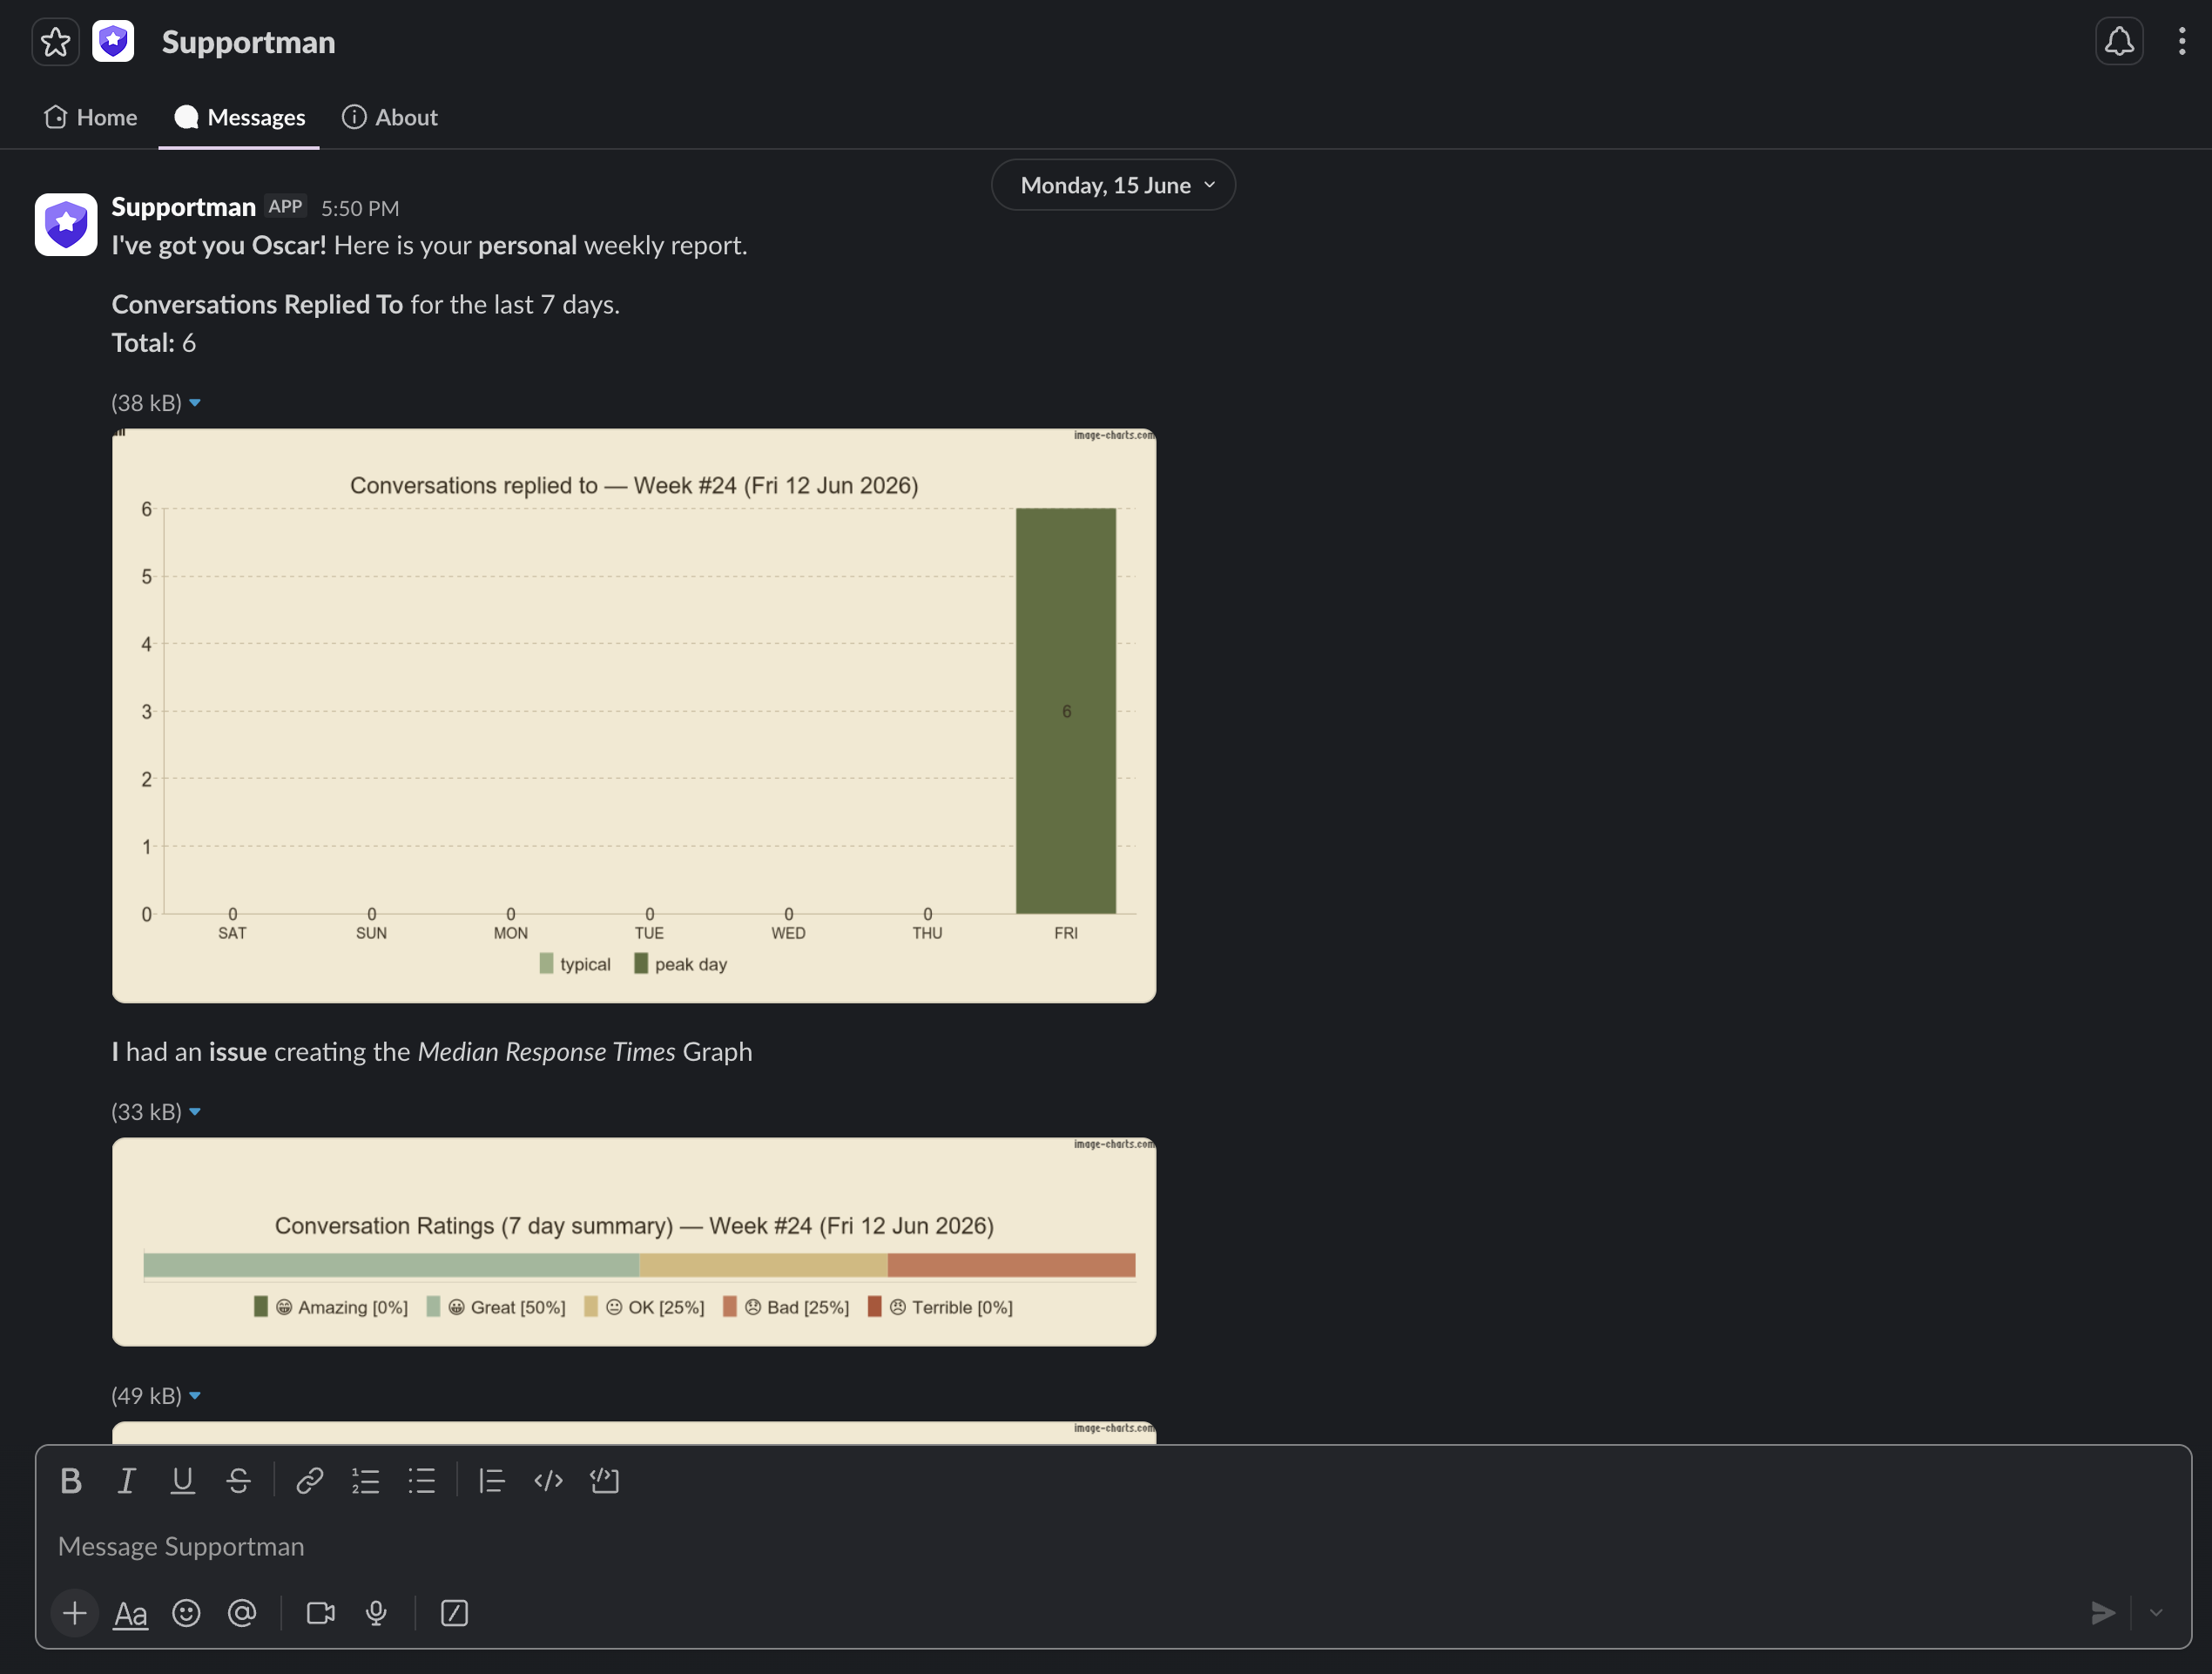Mention someone with the @ button
Image resolution: width=2212 pixels, height=1674 pixels.
[242, 1613]
